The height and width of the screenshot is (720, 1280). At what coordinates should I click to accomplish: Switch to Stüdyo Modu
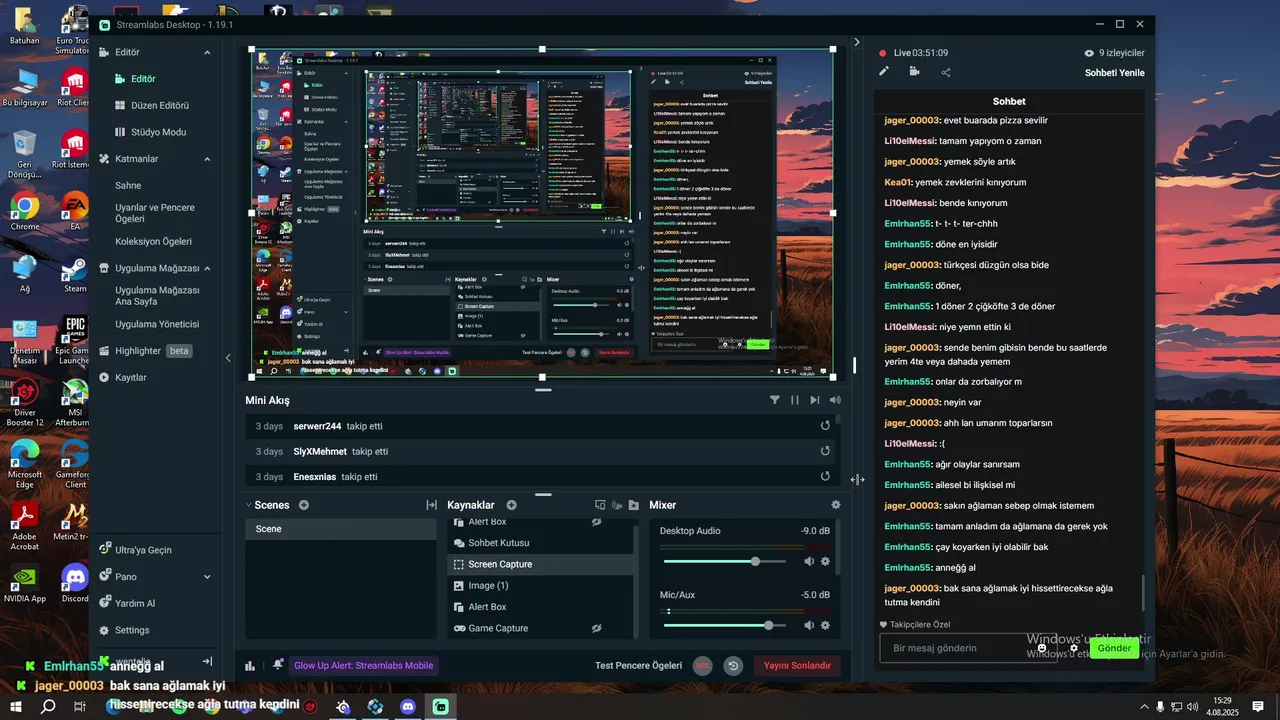pyautogui.click(x=149, y=132)
